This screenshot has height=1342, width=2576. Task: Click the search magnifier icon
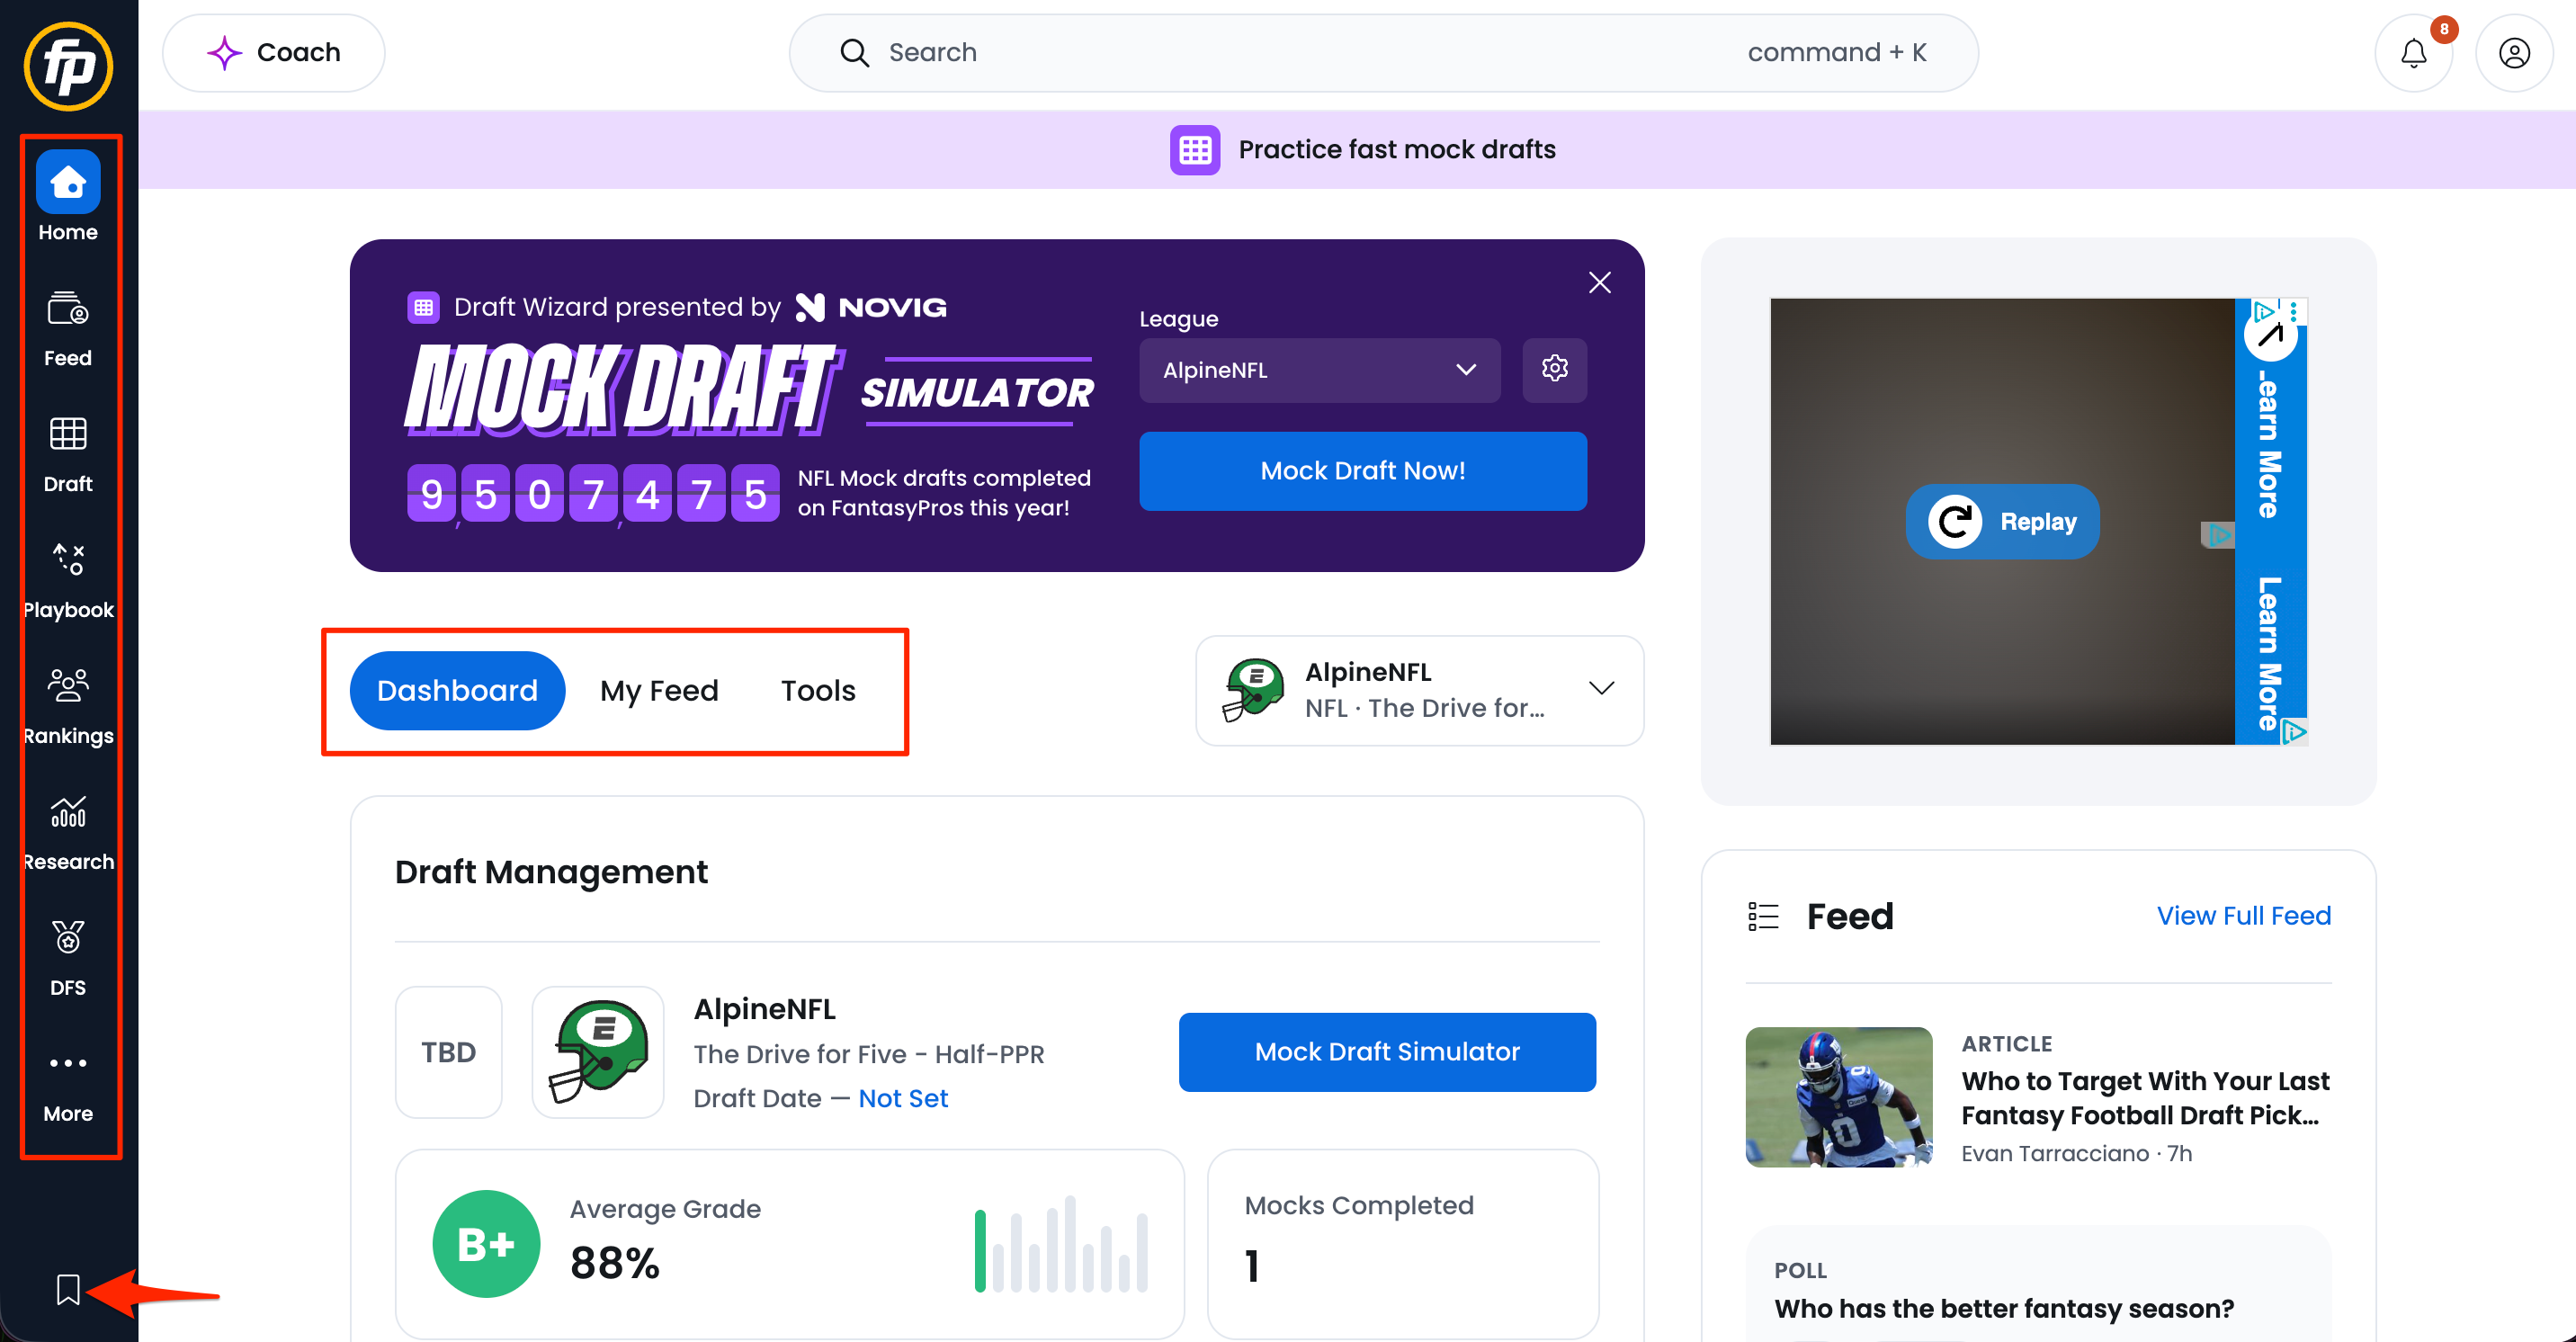coord(854,53)
